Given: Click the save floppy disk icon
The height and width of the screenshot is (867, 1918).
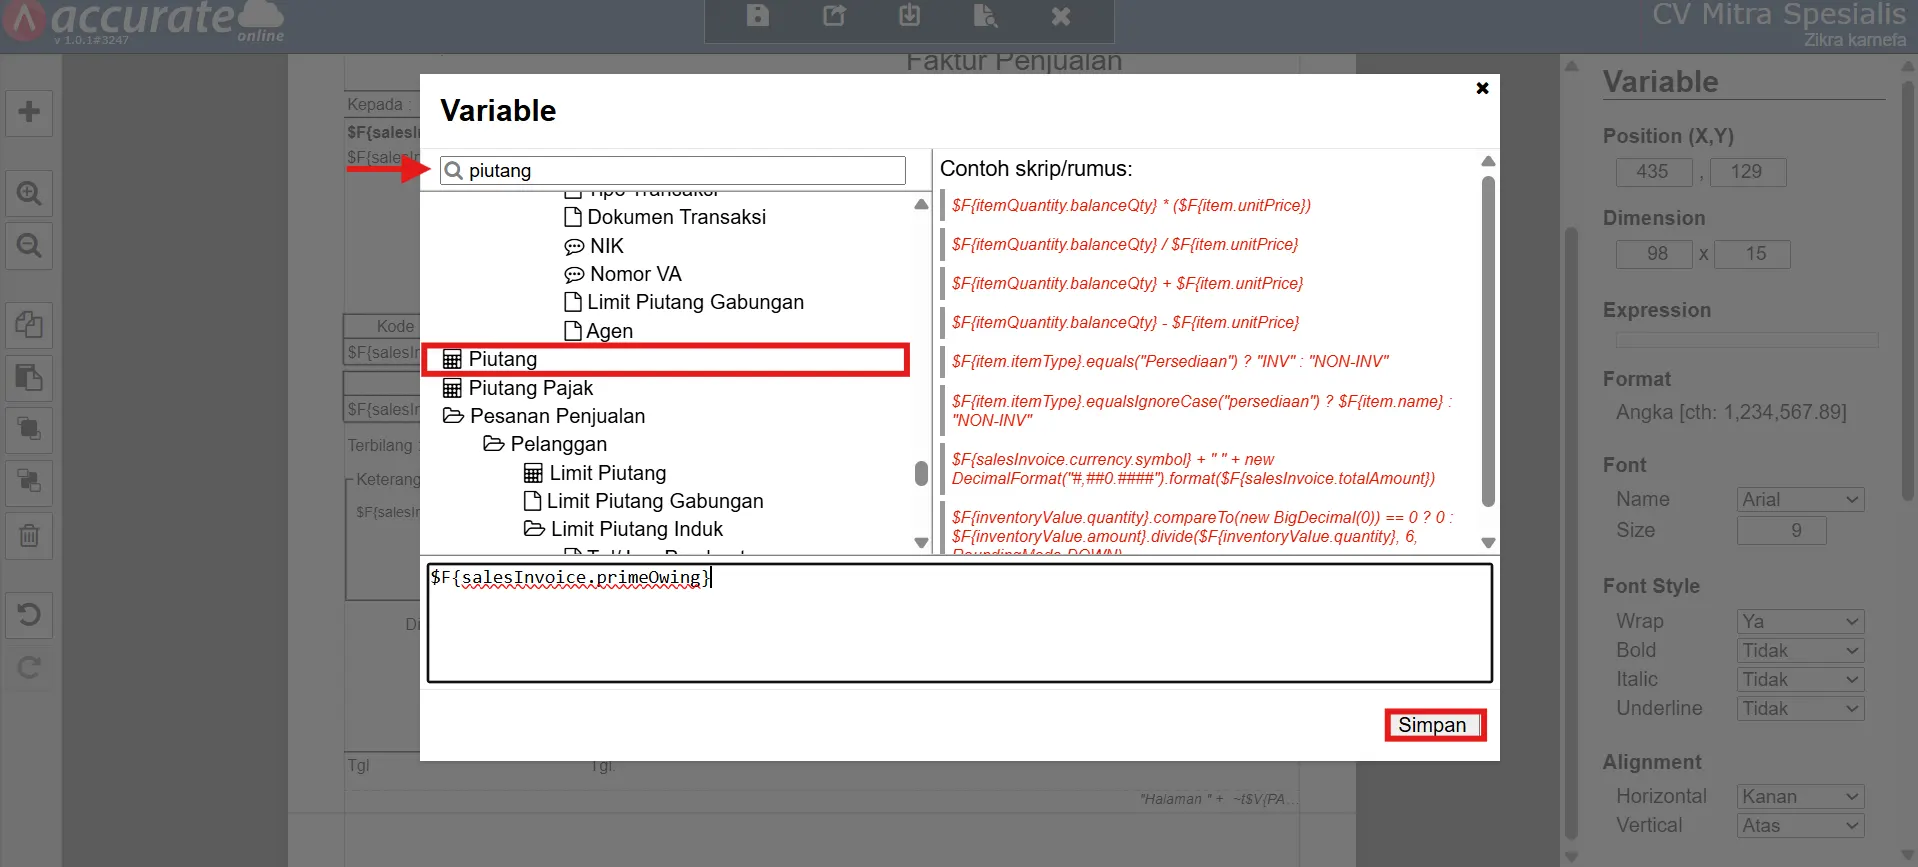Looking at the screenshot, I should pos(758,16).
